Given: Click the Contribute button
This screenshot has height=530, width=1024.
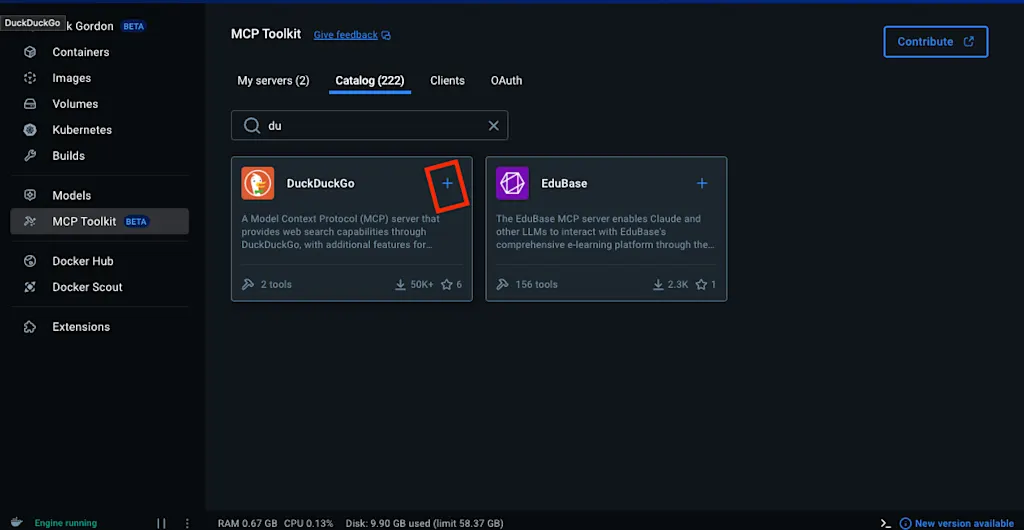Looking at the screenshot, I should pyautogui.click(x=936, y=42).
